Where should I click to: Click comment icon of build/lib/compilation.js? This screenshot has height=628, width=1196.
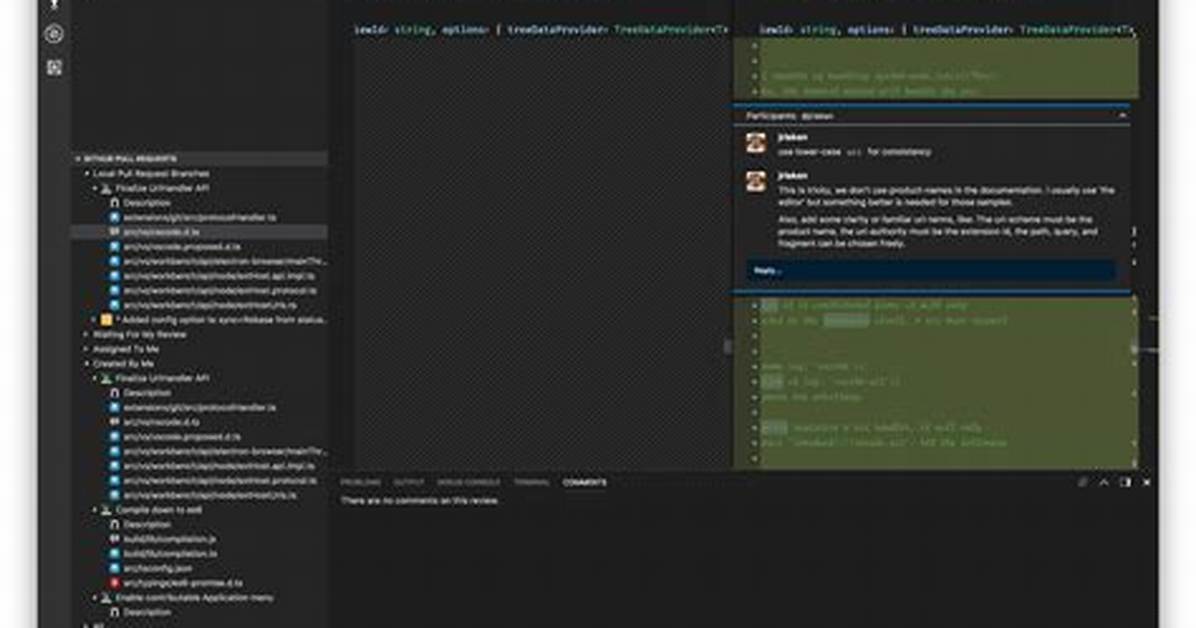tap(114, 539)
